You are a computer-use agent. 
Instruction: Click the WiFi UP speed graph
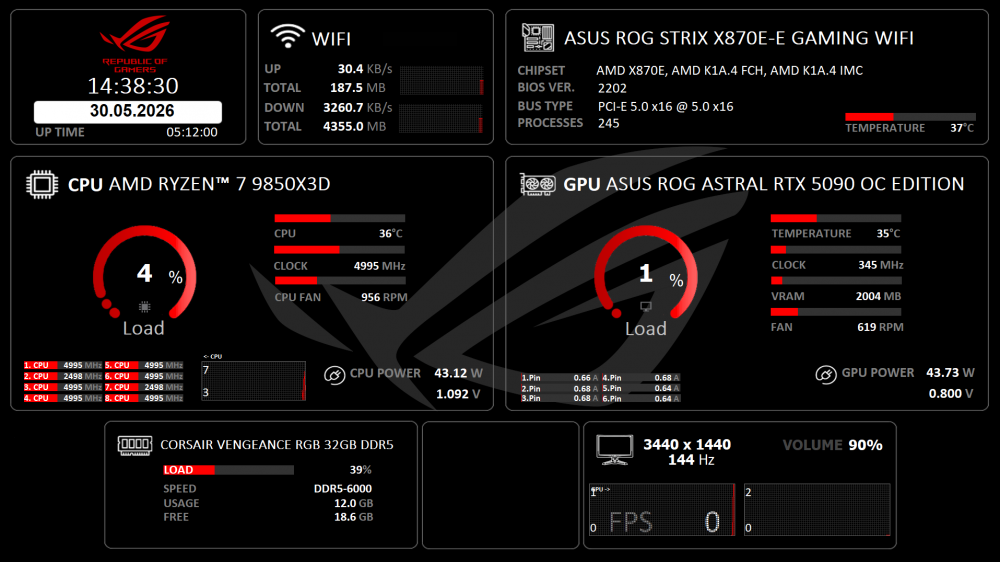click(441, 80)
